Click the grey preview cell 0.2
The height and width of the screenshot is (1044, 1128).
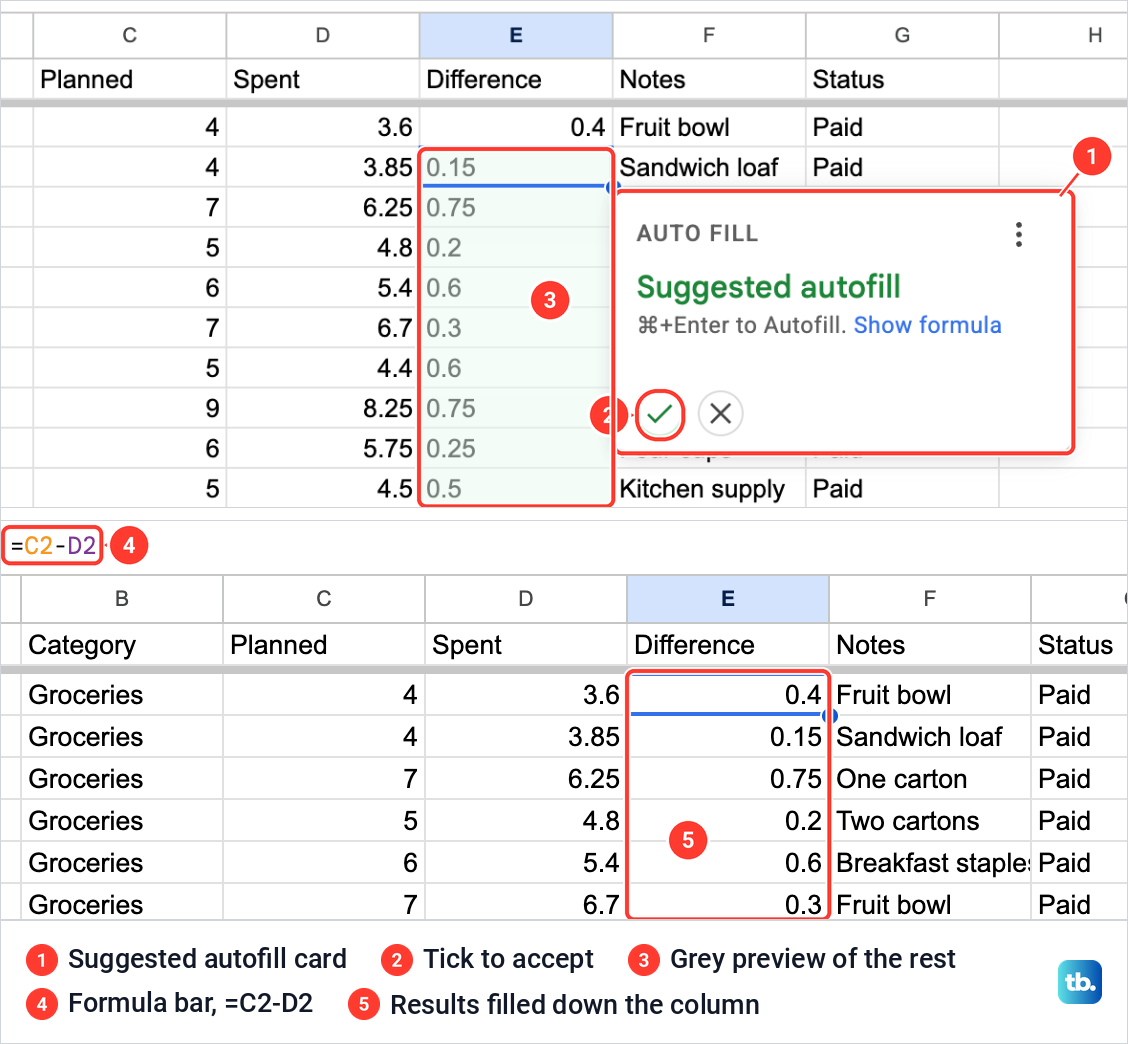(x=516, y=248)
